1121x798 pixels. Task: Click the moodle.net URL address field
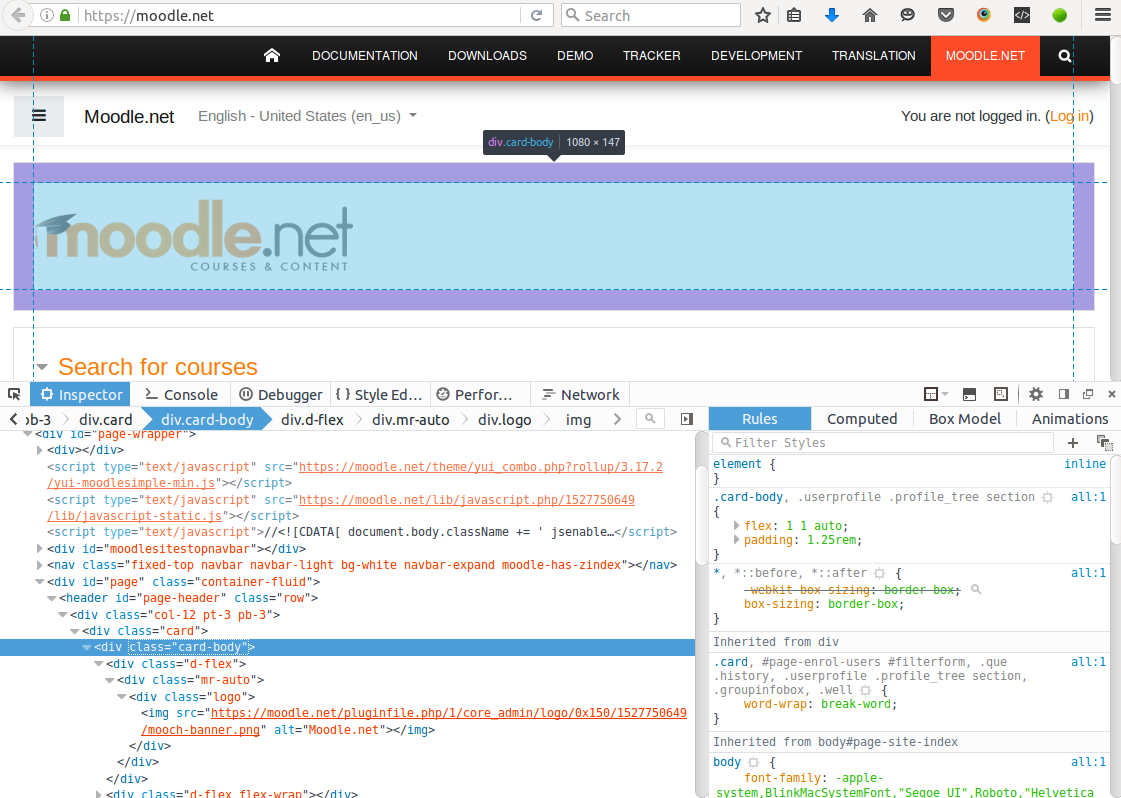[x=300, y=15]
